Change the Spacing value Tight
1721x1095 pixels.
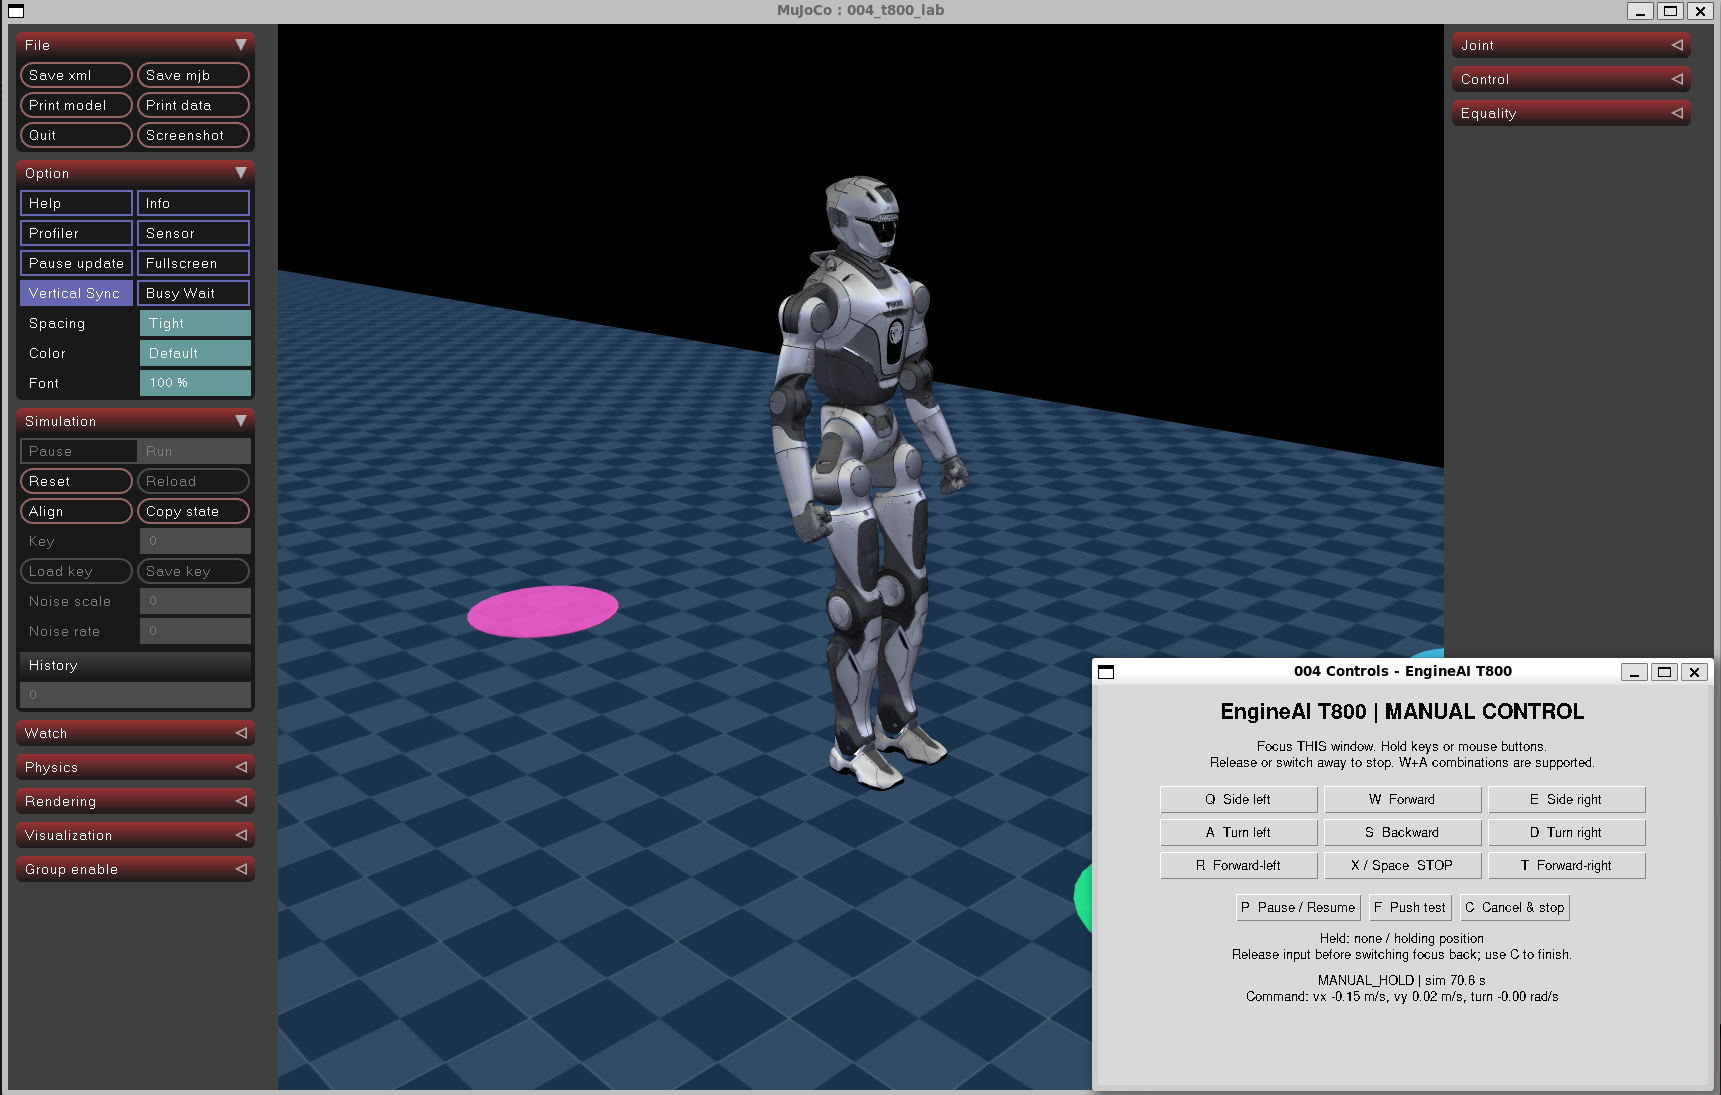tap(195, 323)
